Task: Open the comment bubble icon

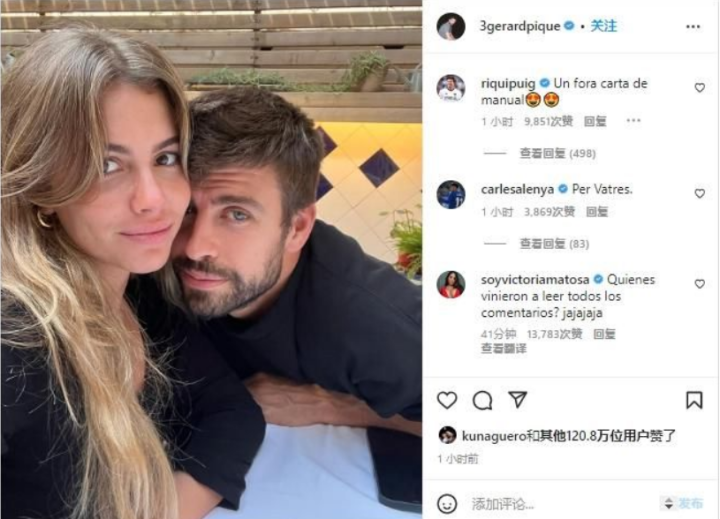Action: click(x=482, y=400)
